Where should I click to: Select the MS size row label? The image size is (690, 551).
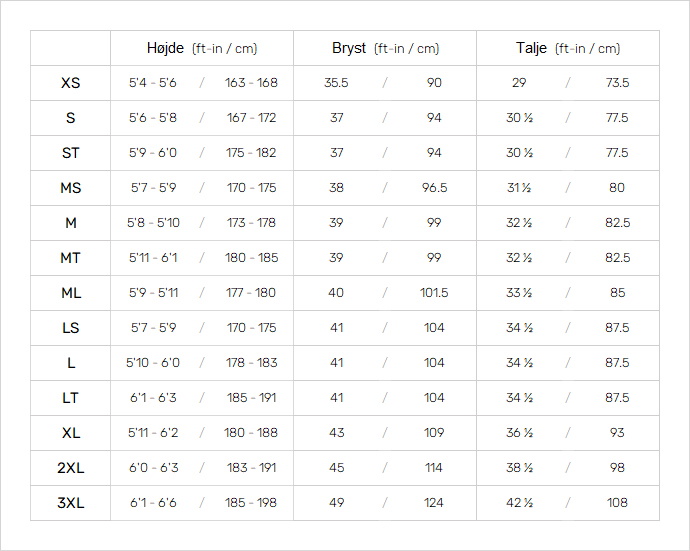click(70, 188)
